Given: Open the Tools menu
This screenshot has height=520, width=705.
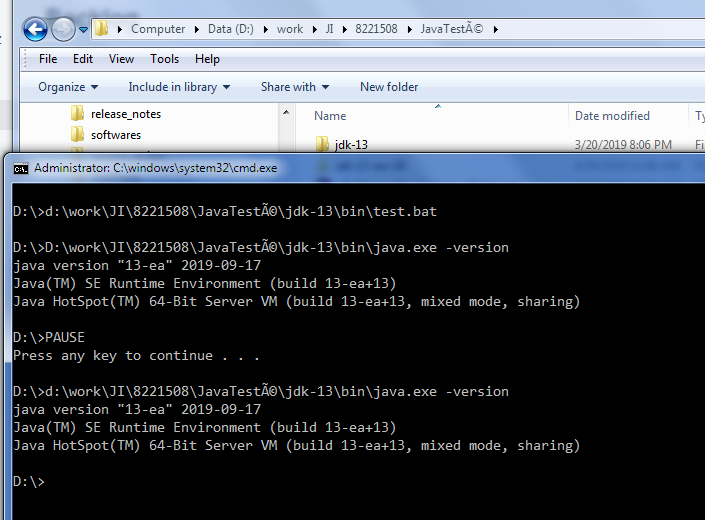Looking at the screenshot, I should coord(164,59).
